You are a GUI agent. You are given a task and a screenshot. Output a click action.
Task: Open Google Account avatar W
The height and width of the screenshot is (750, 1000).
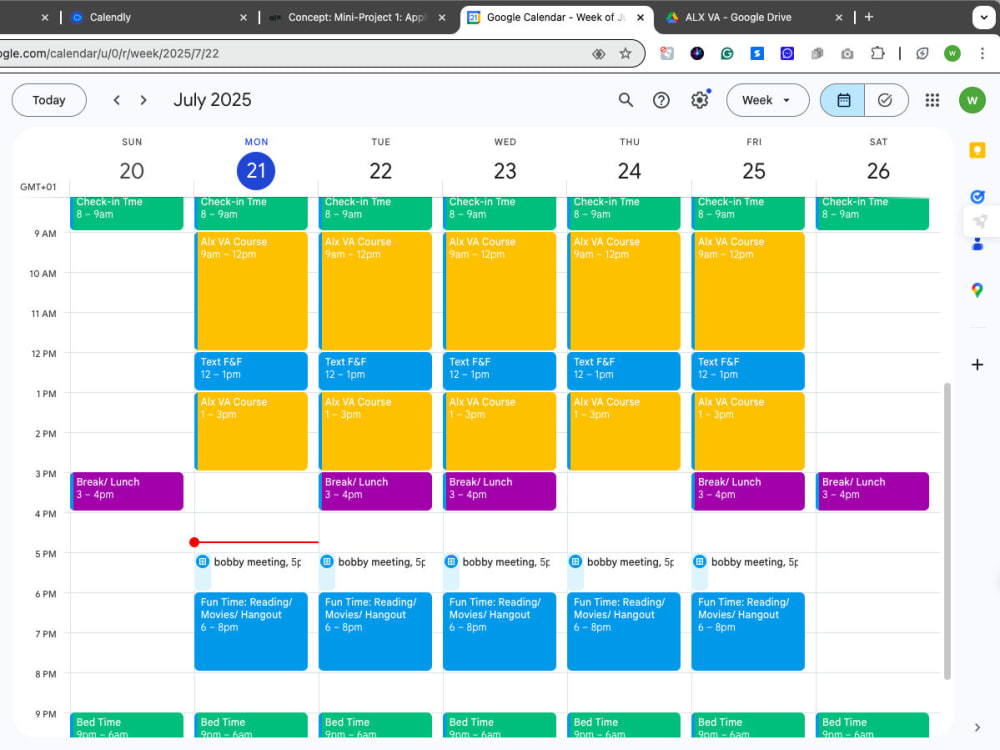pyautogui.click(x=972, y=100)
